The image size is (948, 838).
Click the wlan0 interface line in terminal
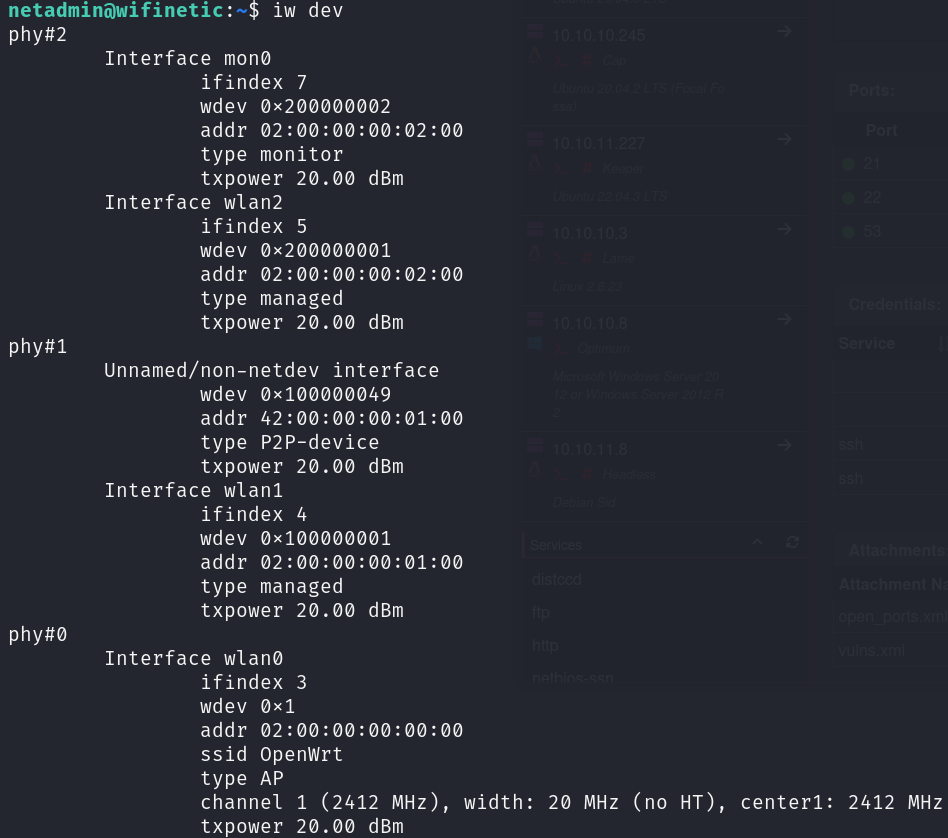click(193, 658)
